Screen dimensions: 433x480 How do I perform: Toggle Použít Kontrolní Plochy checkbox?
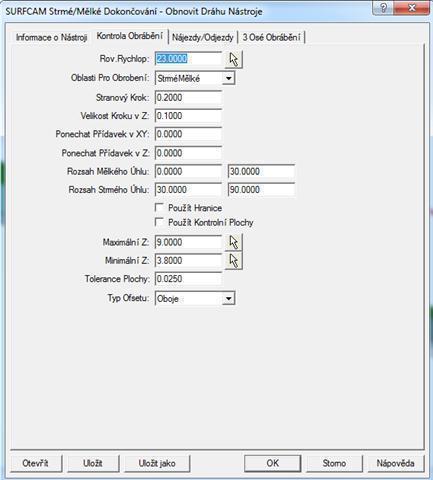pos(159,222)
